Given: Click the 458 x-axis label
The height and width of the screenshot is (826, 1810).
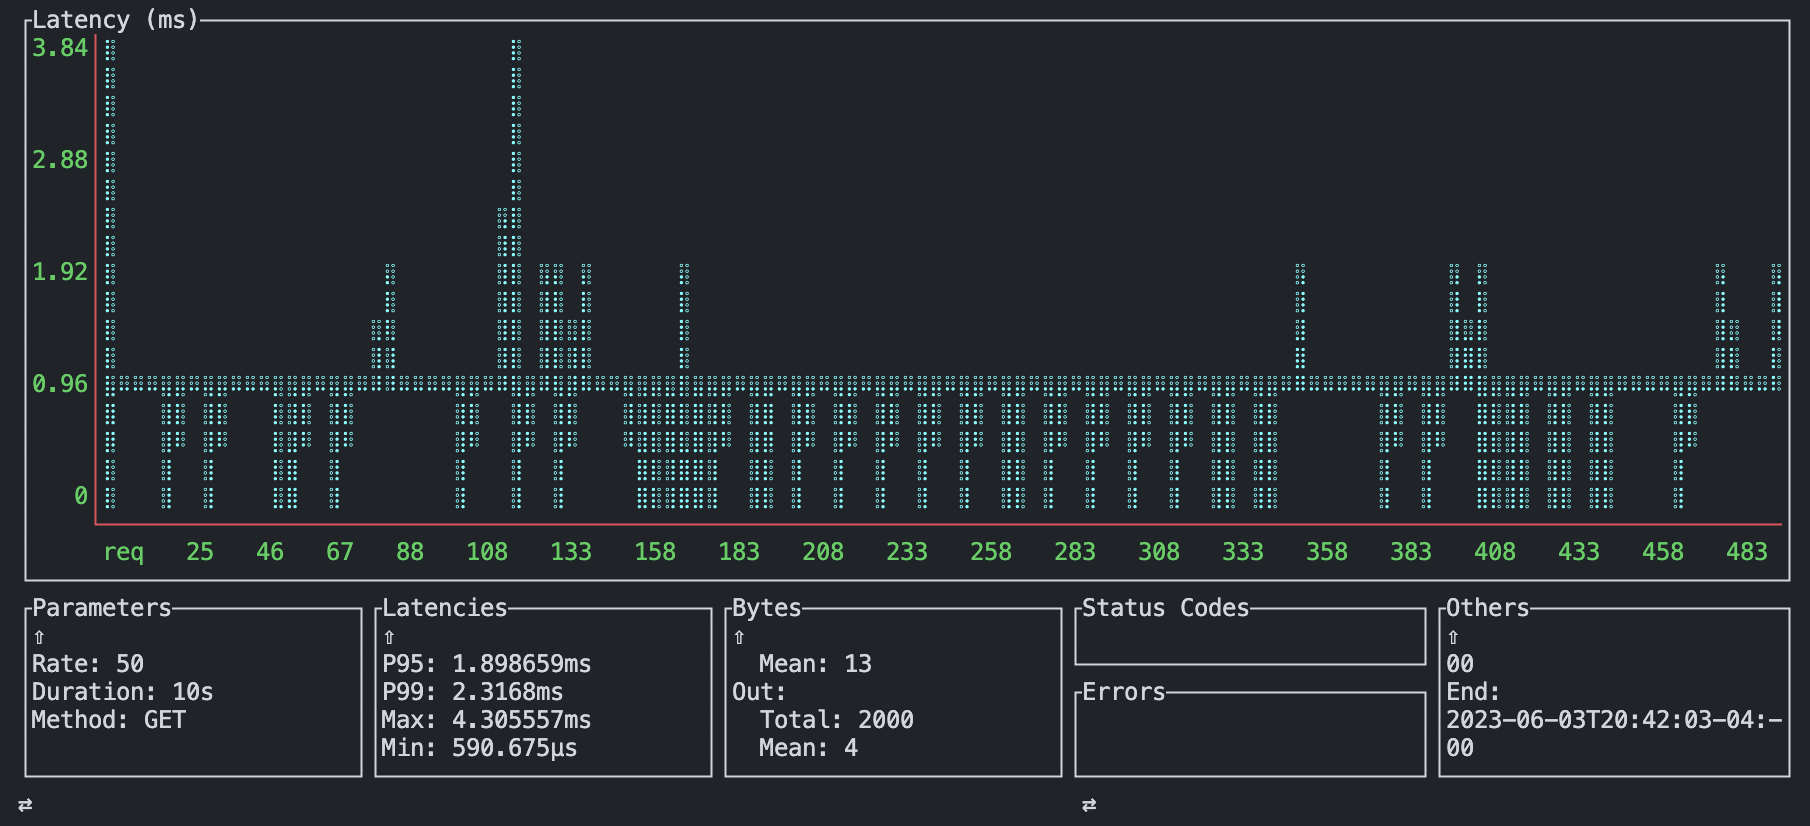Looking at the screenshot, I should [1663, 552].
